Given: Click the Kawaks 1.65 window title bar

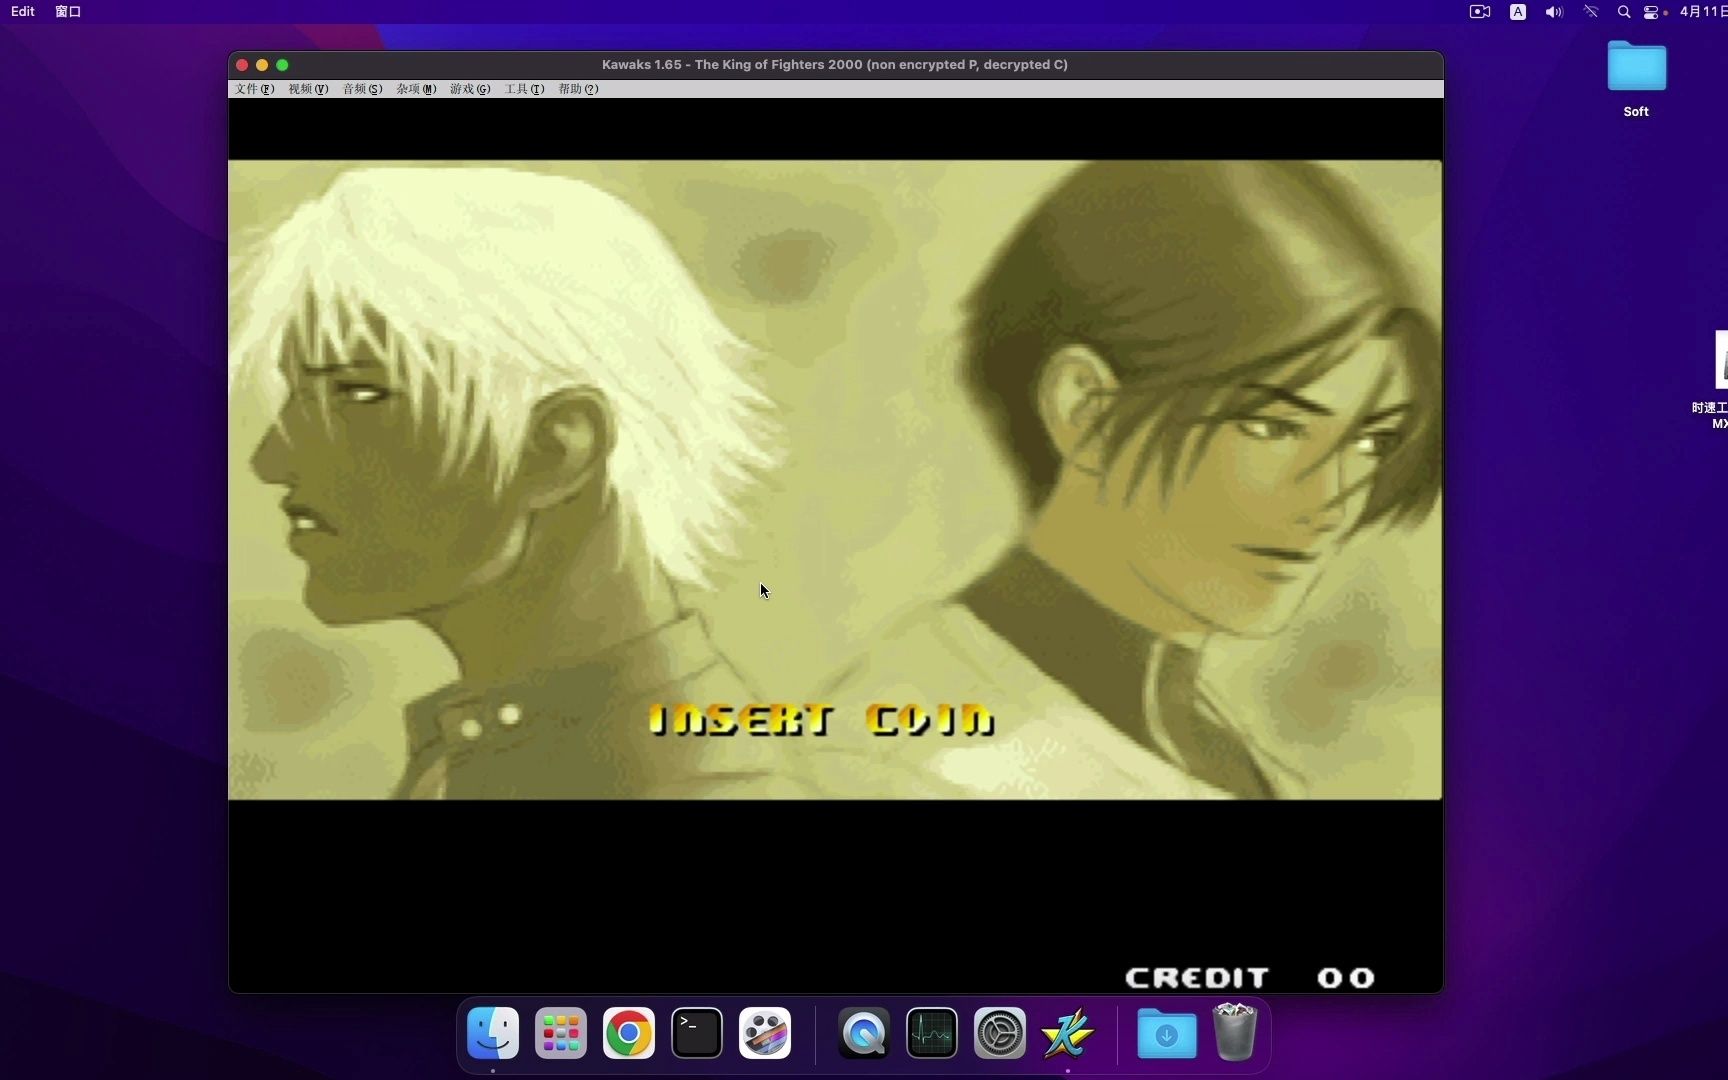Looking at the screenshot, I should click(835, 64).
